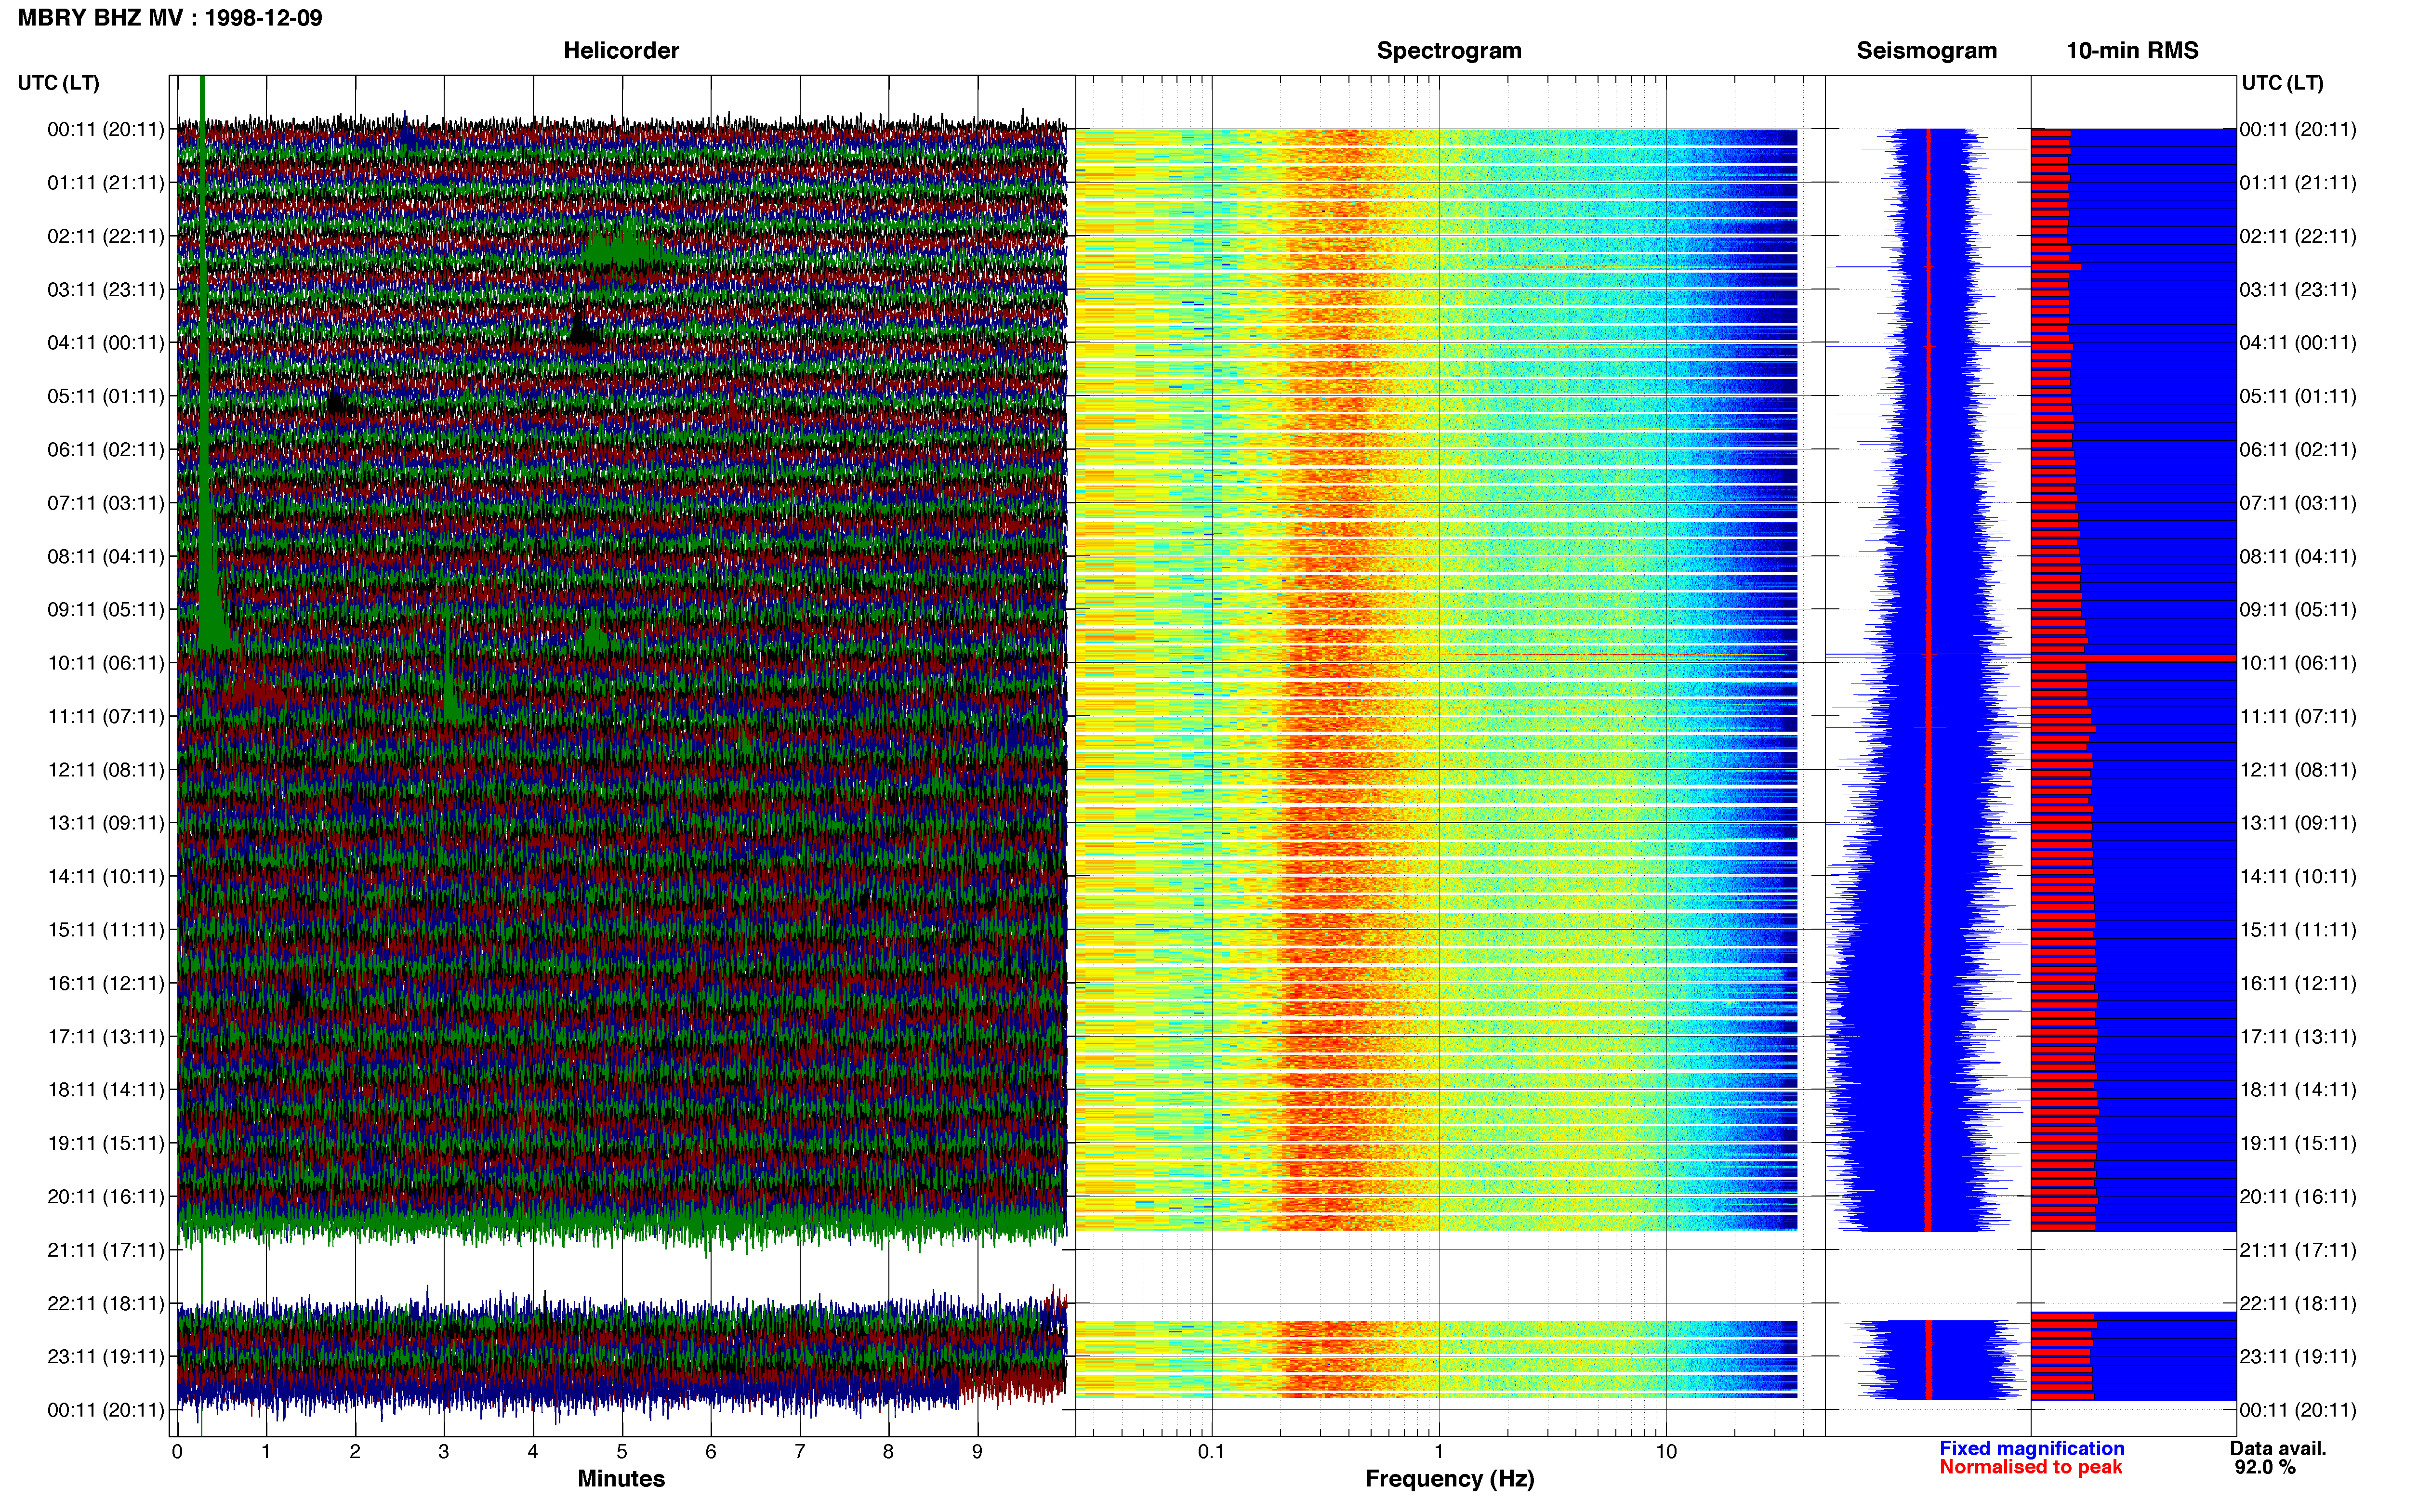Click the 'Normalised to peak' legend text

coord(2030,1468)
